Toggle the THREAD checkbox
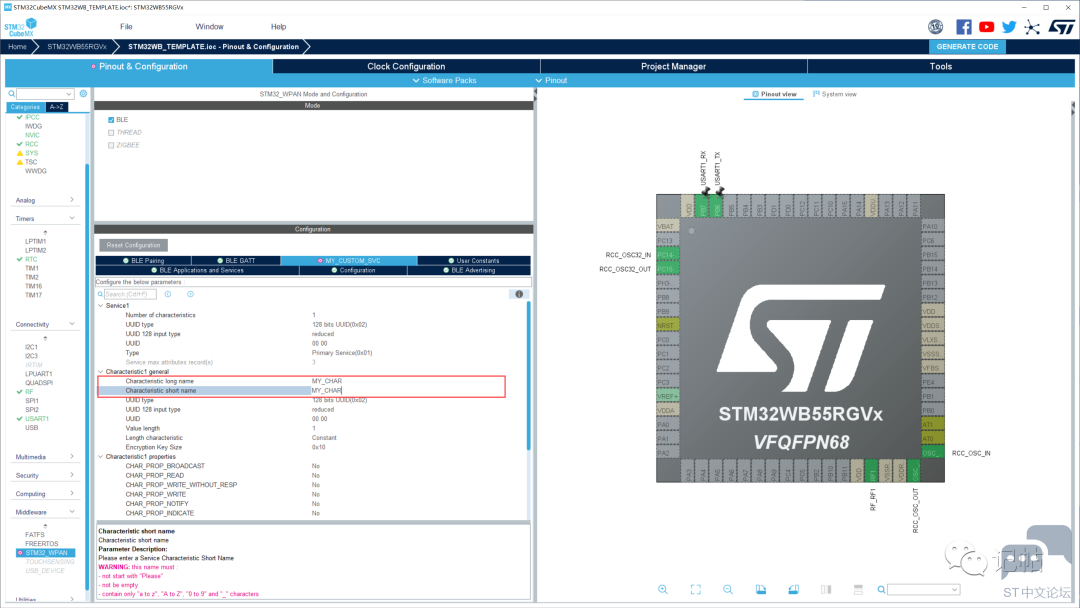Screen dimensions: 1080x608 111,132
